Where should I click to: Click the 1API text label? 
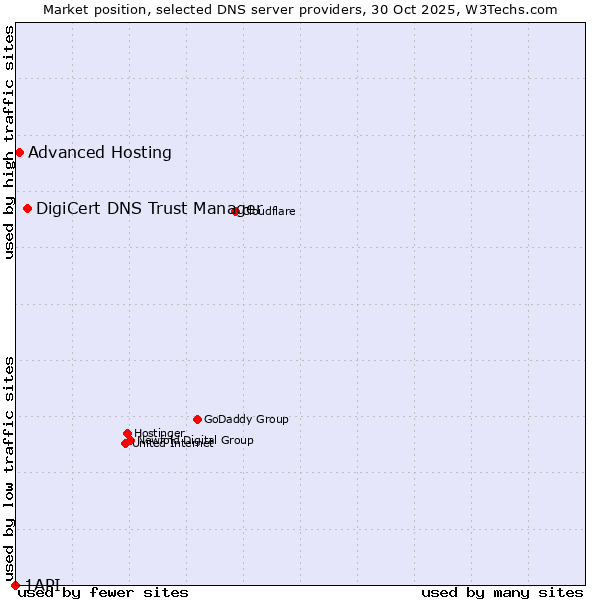pos(43,584)
